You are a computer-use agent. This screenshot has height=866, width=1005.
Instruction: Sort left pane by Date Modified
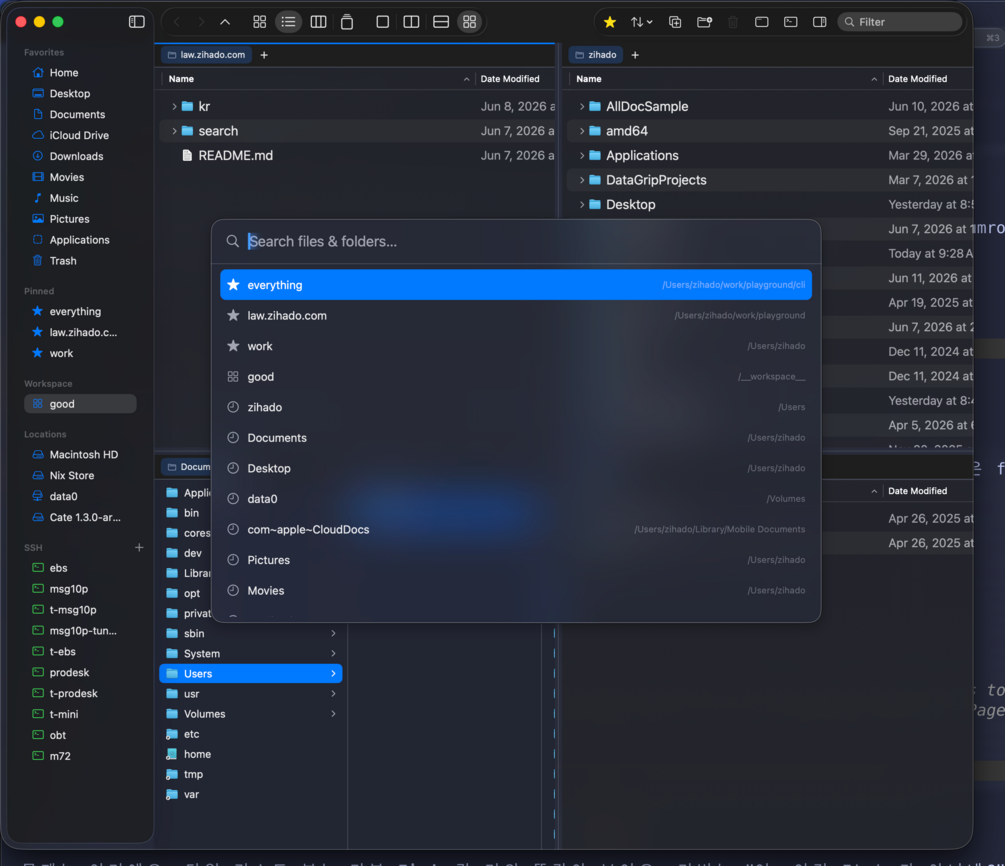point(515,79)
